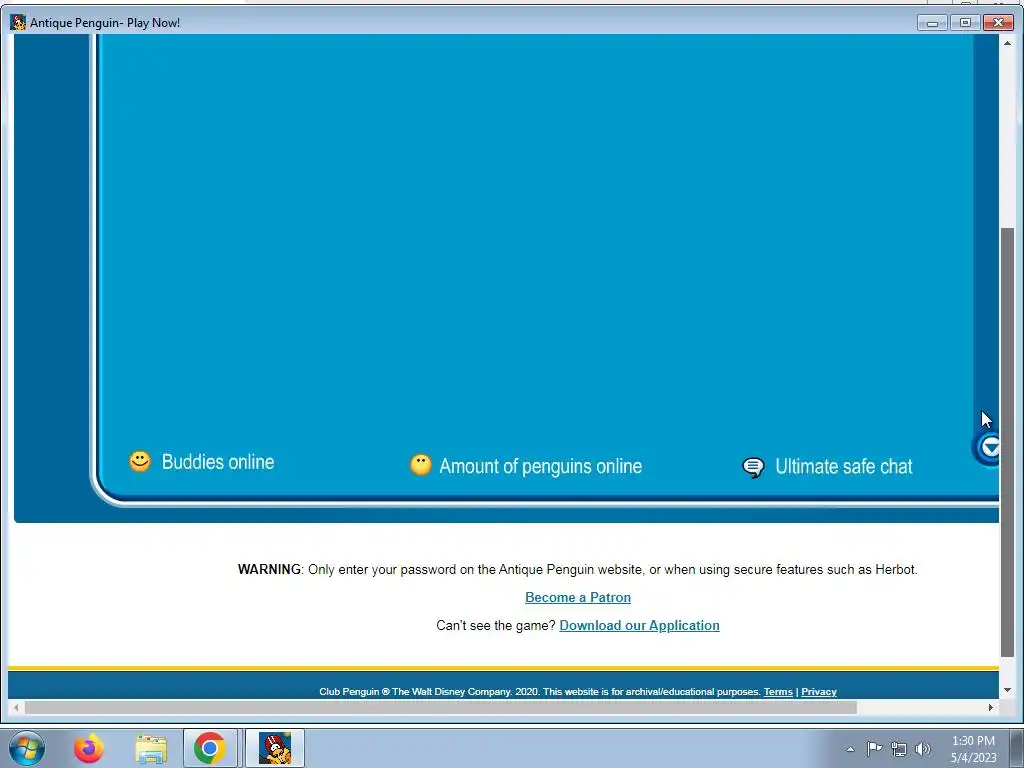
Task: Click the horizontal scrollbar right arrow
Action: 991,707
